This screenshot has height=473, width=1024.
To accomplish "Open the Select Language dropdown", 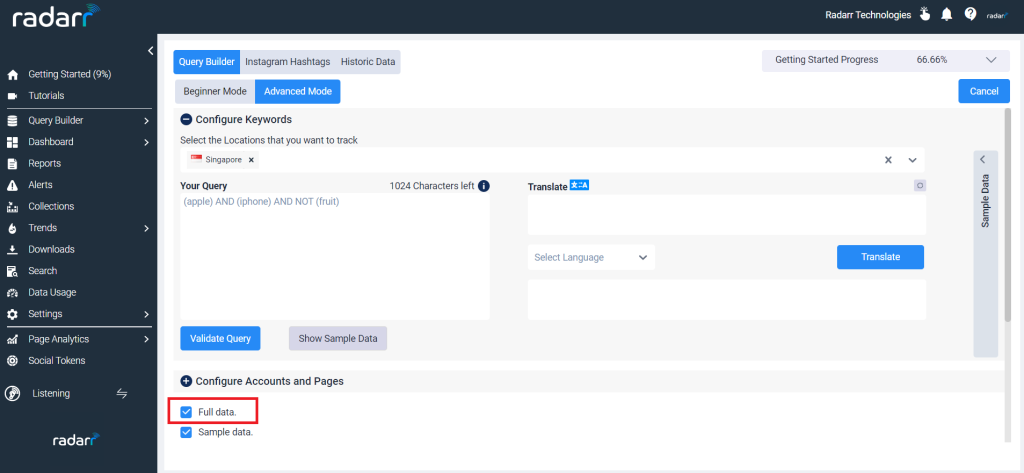I will (x=591, y=257).
